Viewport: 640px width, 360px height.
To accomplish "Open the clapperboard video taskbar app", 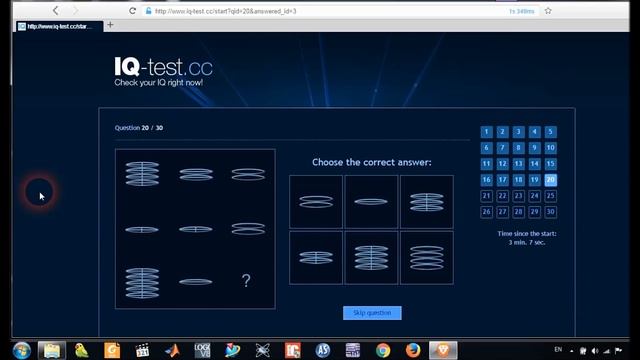I will click(x=142, y=350).
